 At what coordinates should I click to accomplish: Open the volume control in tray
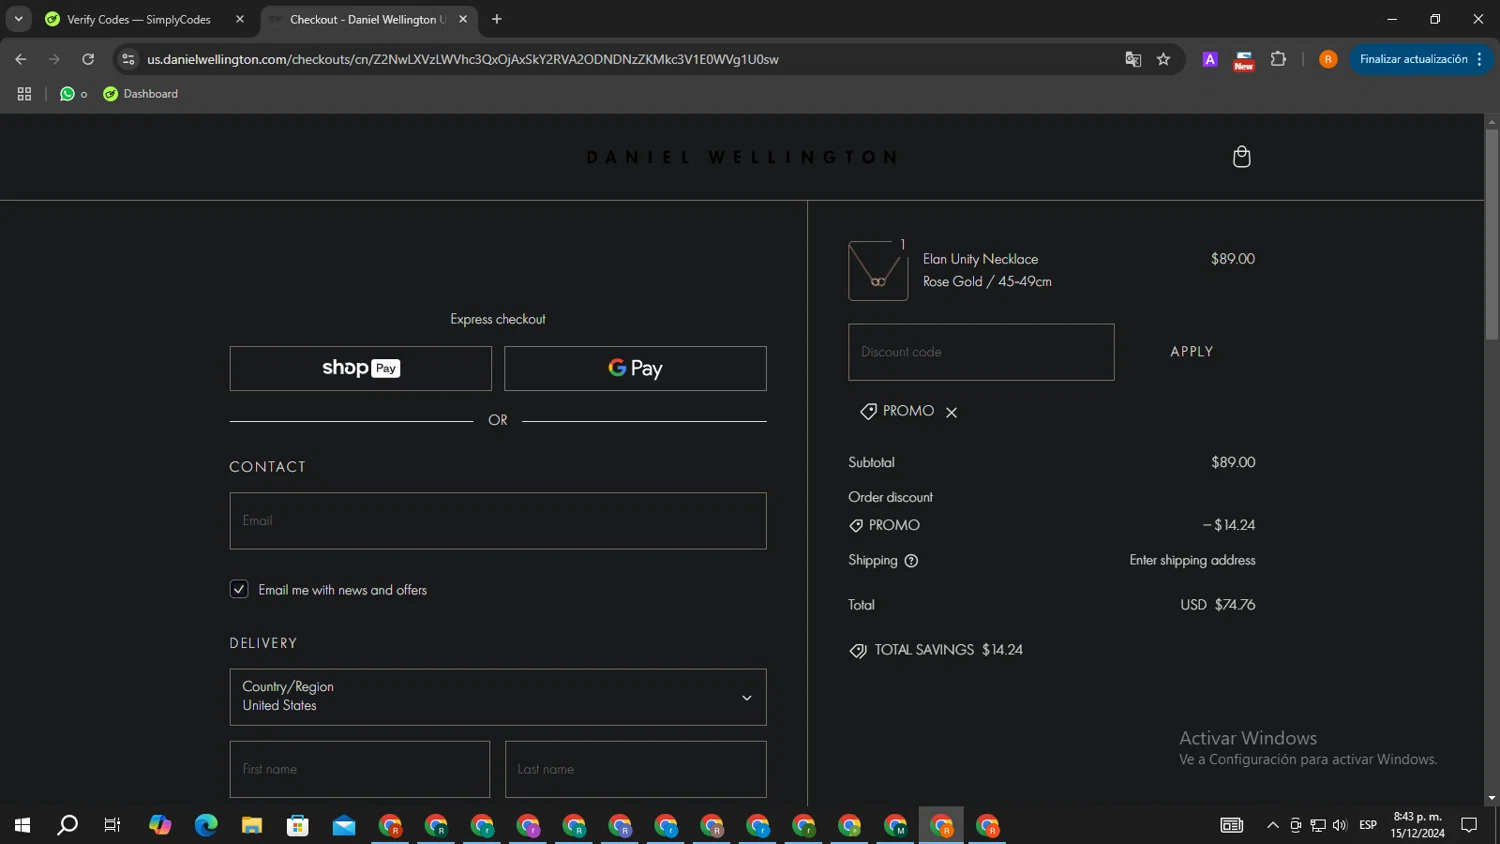click(x=1340, y=825)
